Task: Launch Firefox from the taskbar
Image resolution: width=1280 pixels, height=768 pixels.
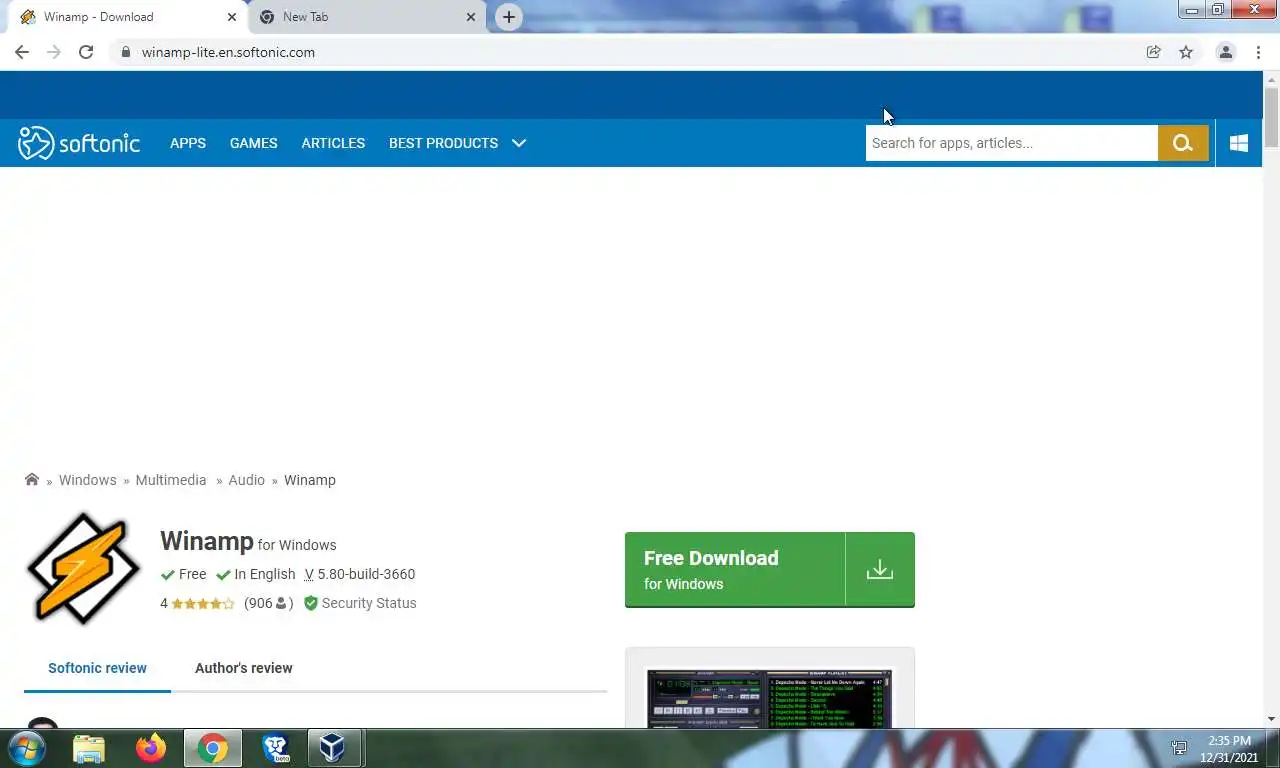Action: pyautogui.click(x=151, y=748)
